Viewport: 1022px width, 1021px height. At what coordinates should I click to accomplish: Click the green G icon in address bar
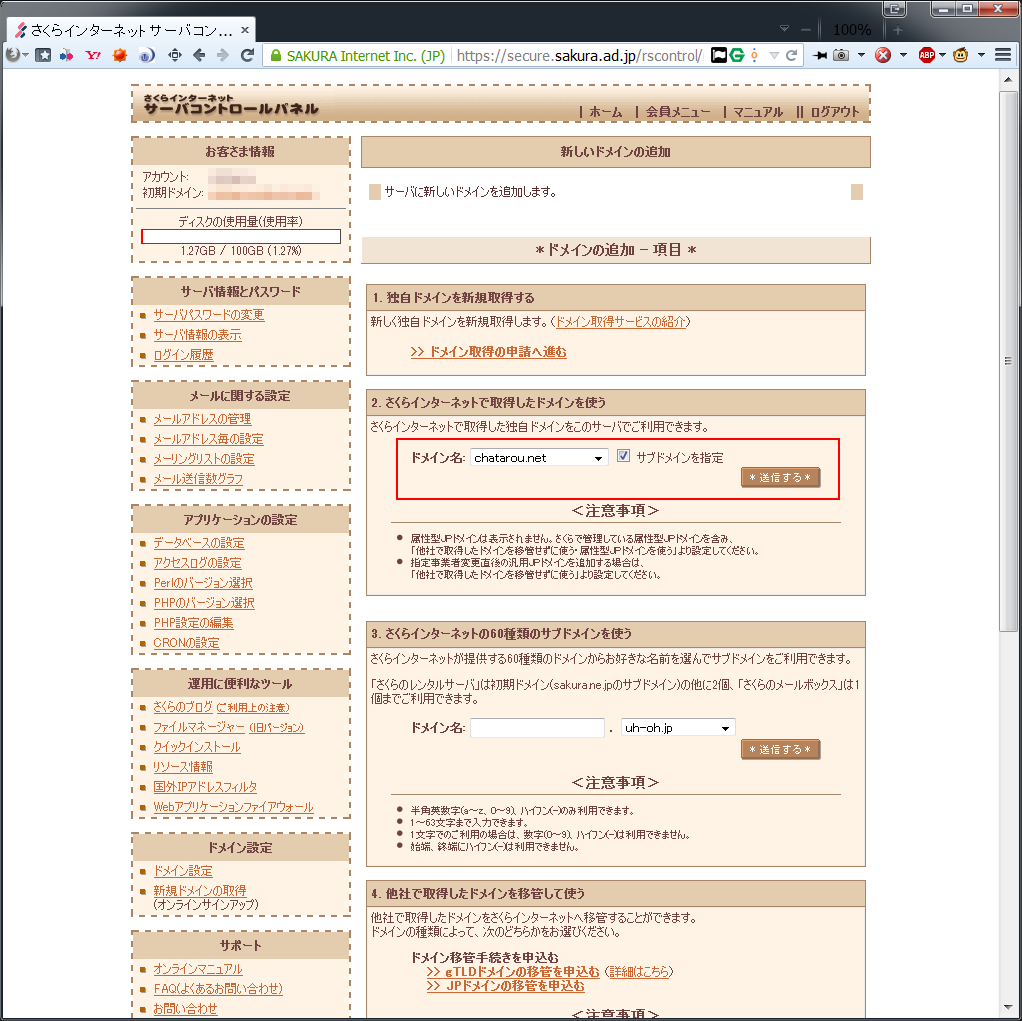pyautogui.click(x=737, y=55)
